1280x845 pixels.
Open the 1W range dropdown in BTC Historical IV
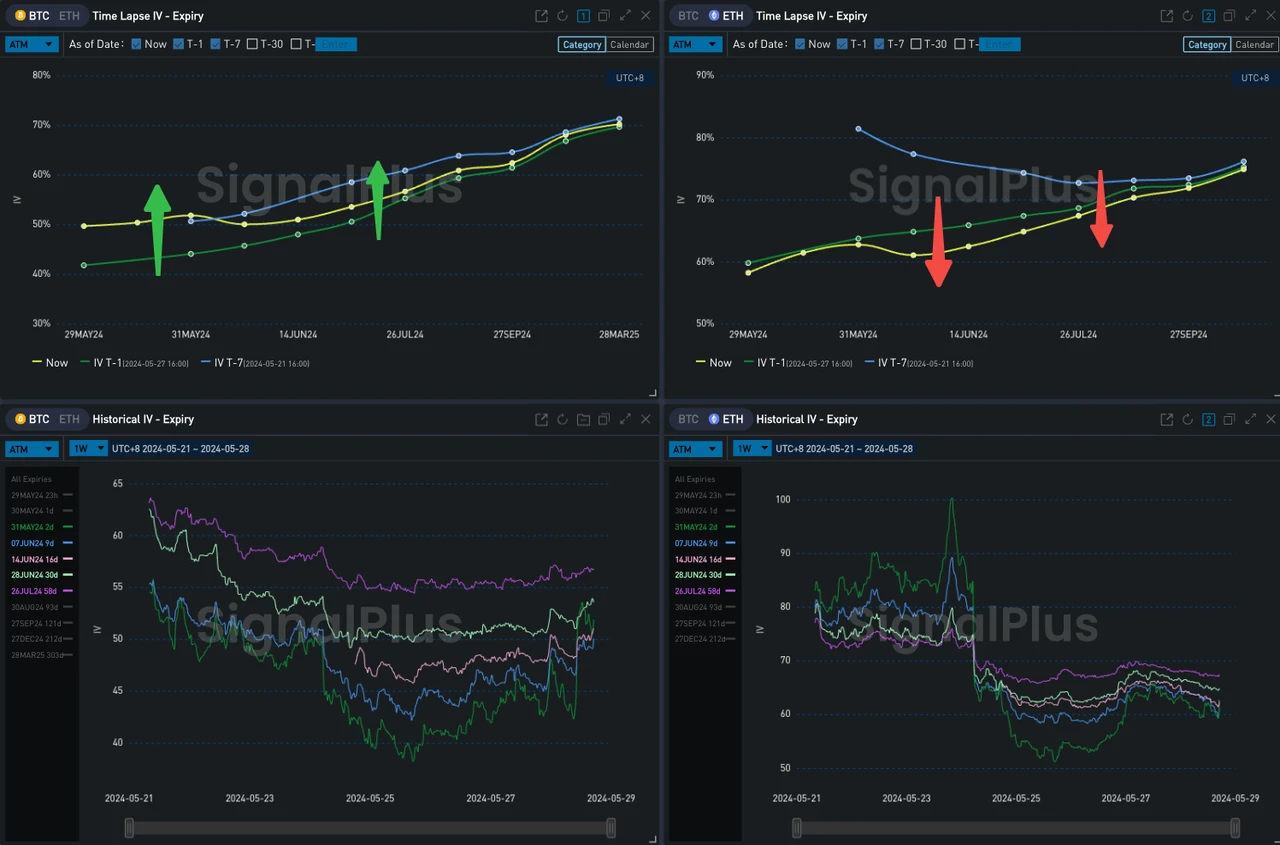click(88, 449)
